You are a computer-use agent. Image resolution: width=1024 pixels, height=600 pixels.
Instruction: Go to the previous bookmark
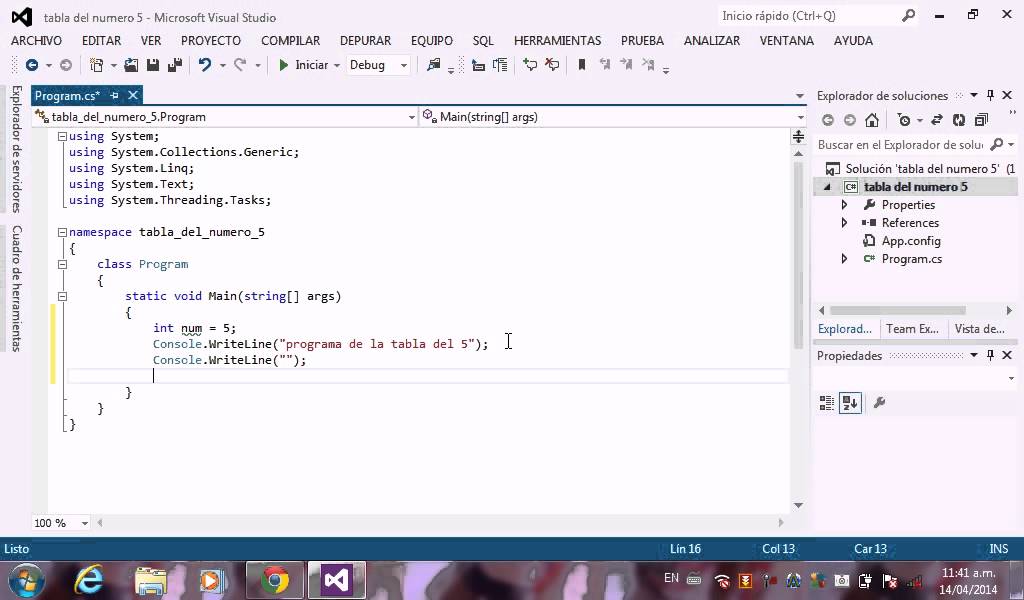pos(605,65)
